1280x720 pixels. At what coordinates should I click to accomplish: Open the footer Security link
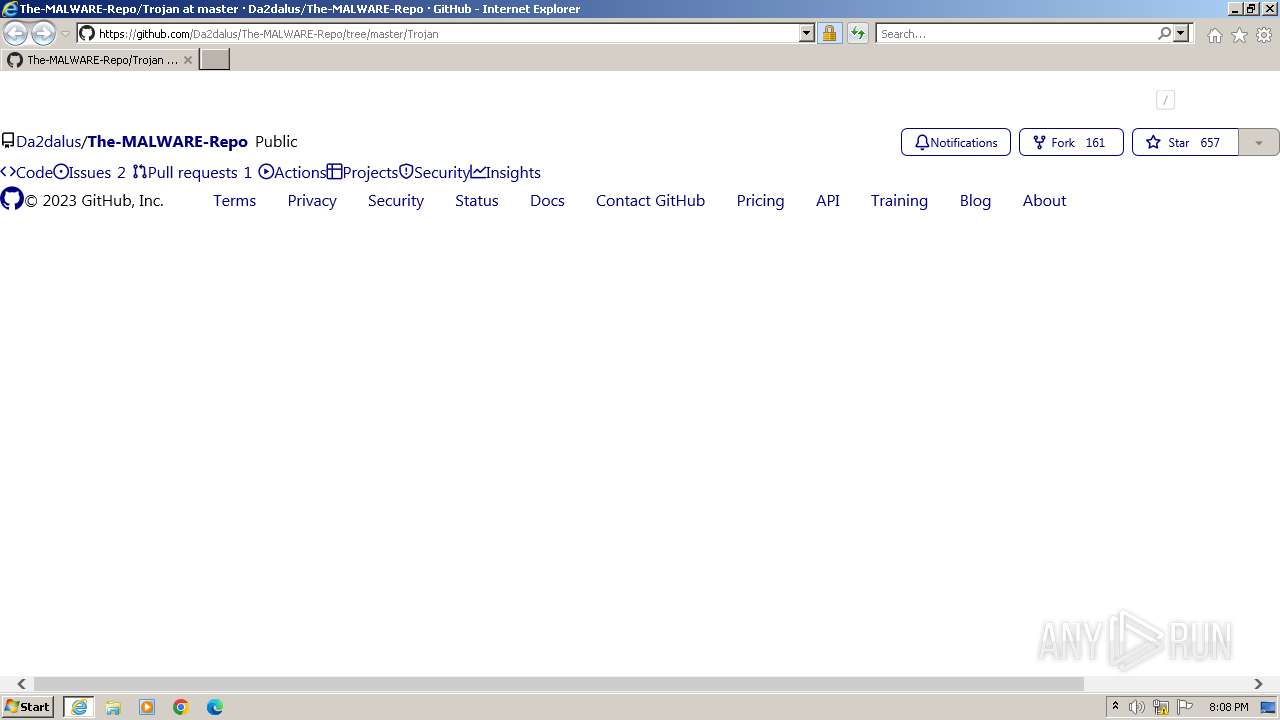(x=396, y=200)
